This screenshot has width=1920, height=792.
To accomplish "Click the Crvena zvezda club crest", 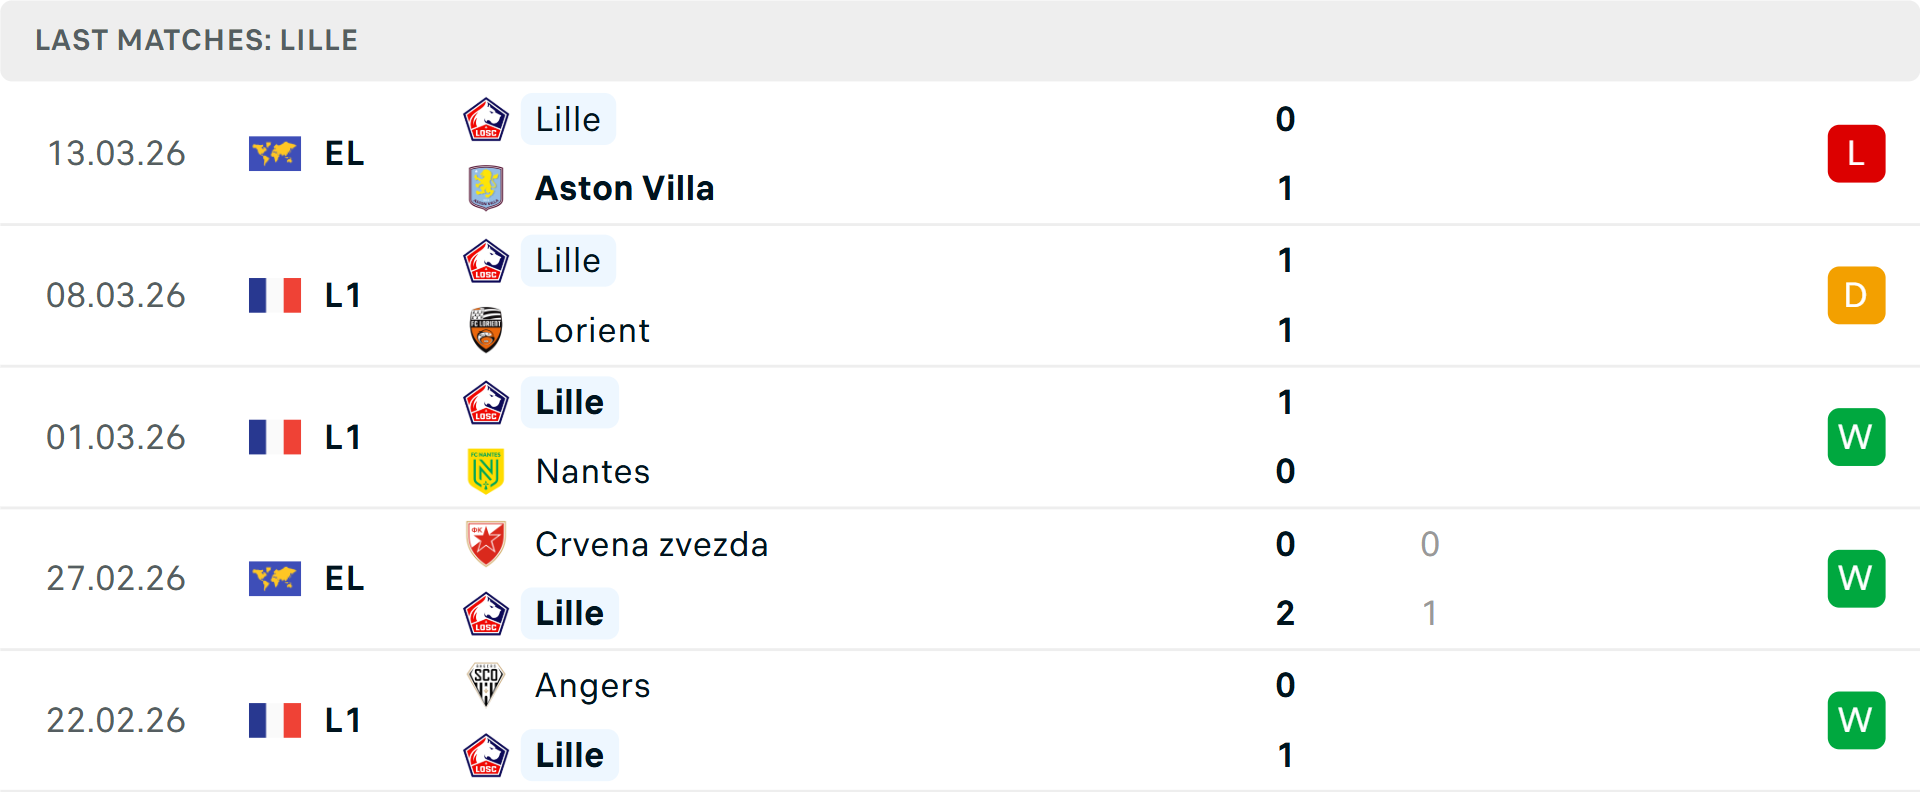I will coord(486,544).
